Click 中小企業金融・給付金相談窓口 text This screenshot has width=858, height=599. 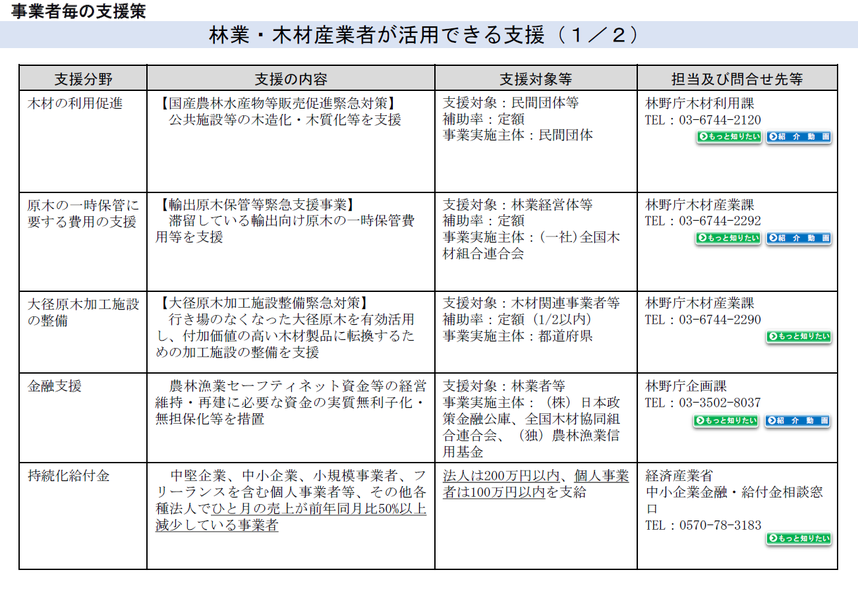coord(734,500)
